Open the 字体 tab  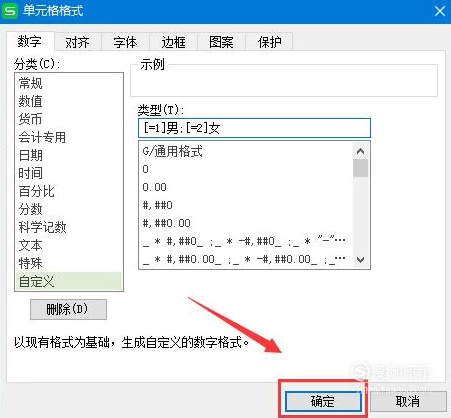125,42
